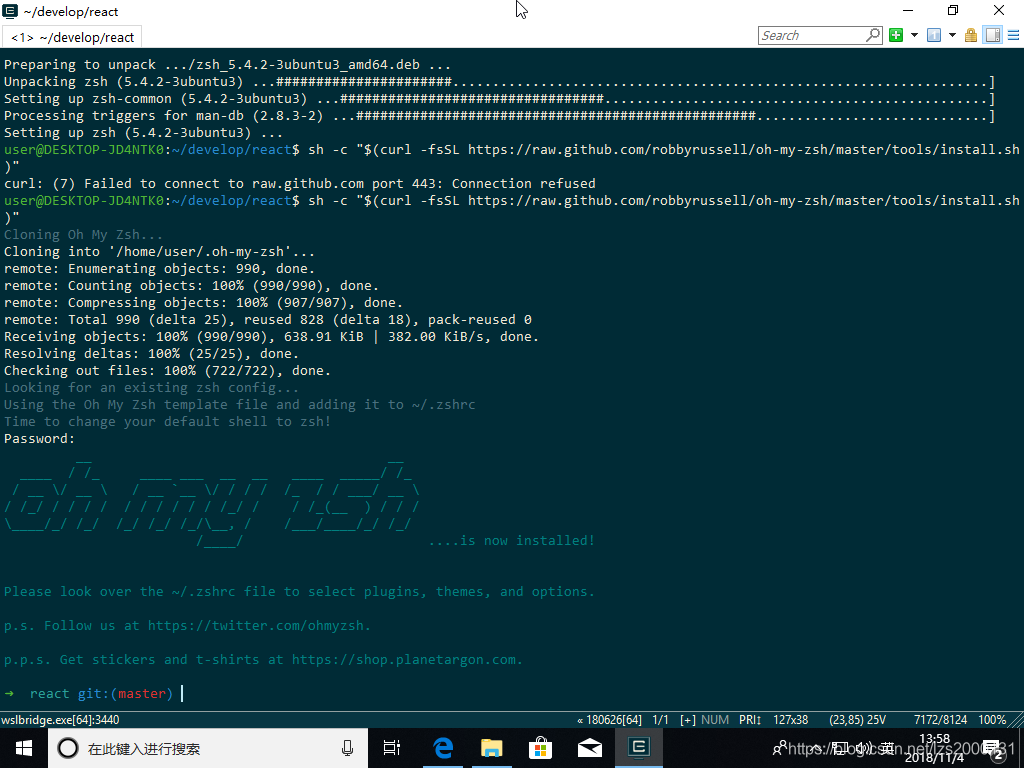Click the wslbridge.exe process status text

tap(60, 720)
